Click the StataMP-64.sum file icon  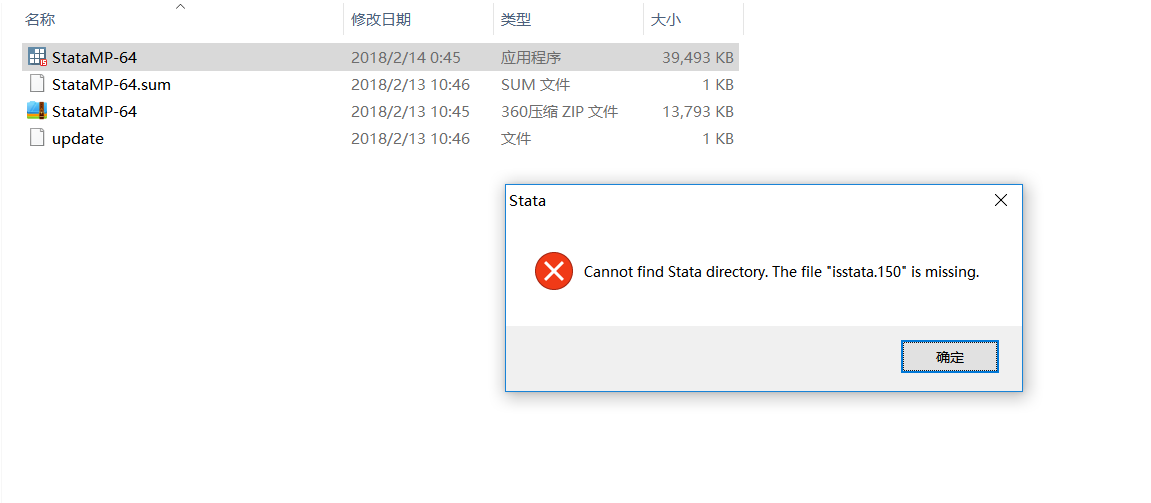pos(37,84)
